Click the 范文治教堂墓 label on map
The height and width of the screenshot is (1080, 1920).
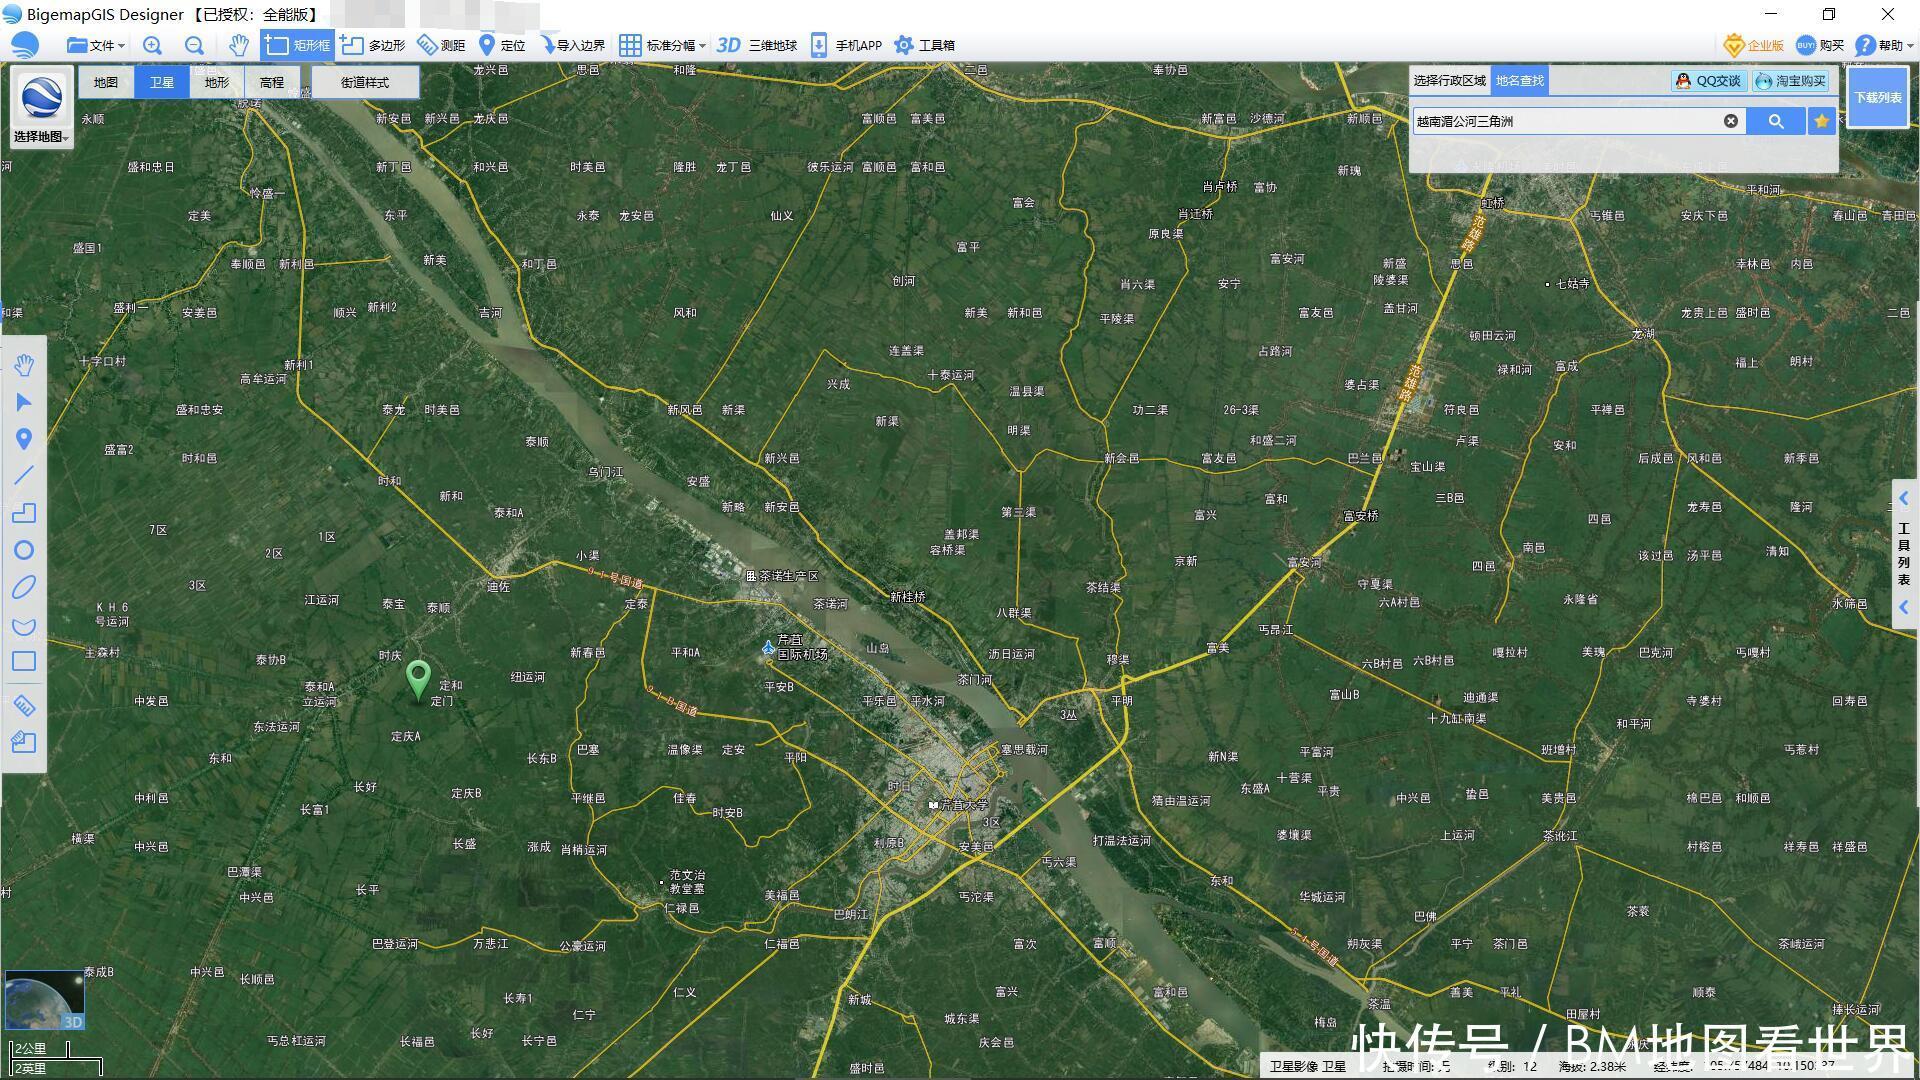click(687, 881)
